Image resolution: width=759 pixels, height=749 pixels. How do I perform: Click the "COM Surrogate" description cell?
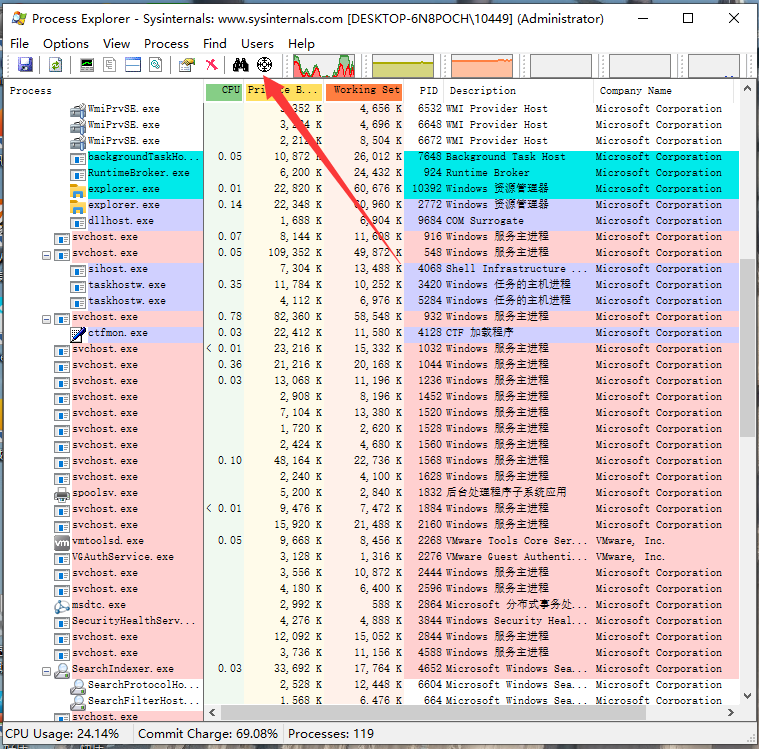(x=485, y=221)
